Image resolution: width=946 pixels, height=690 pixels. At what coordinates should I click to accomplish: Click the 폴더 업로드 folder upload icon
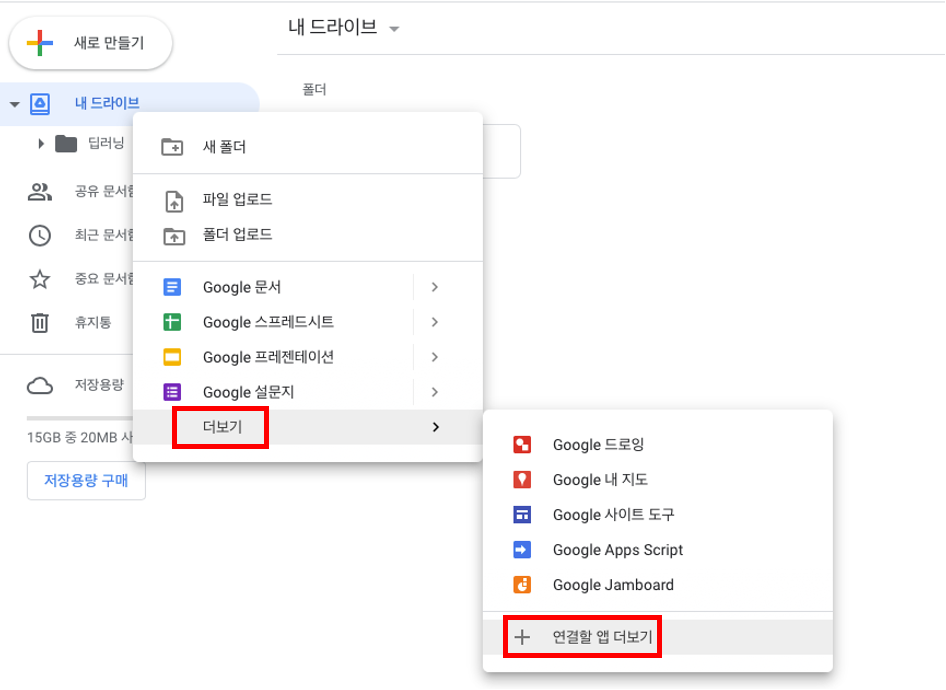click(x=174, y=236)
